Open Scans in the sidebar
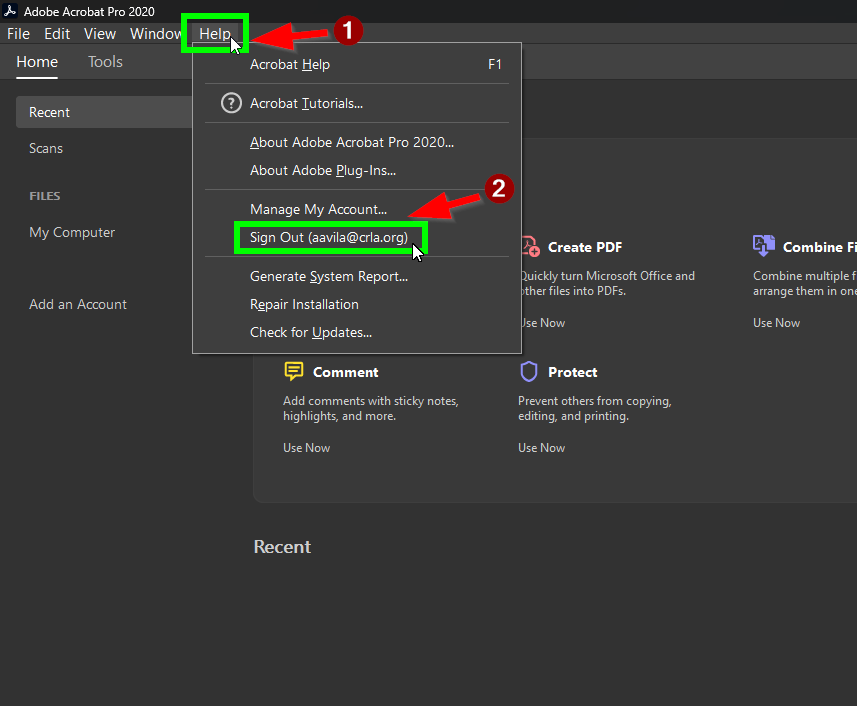The image size is (857, 706). [x=46, y=148]
